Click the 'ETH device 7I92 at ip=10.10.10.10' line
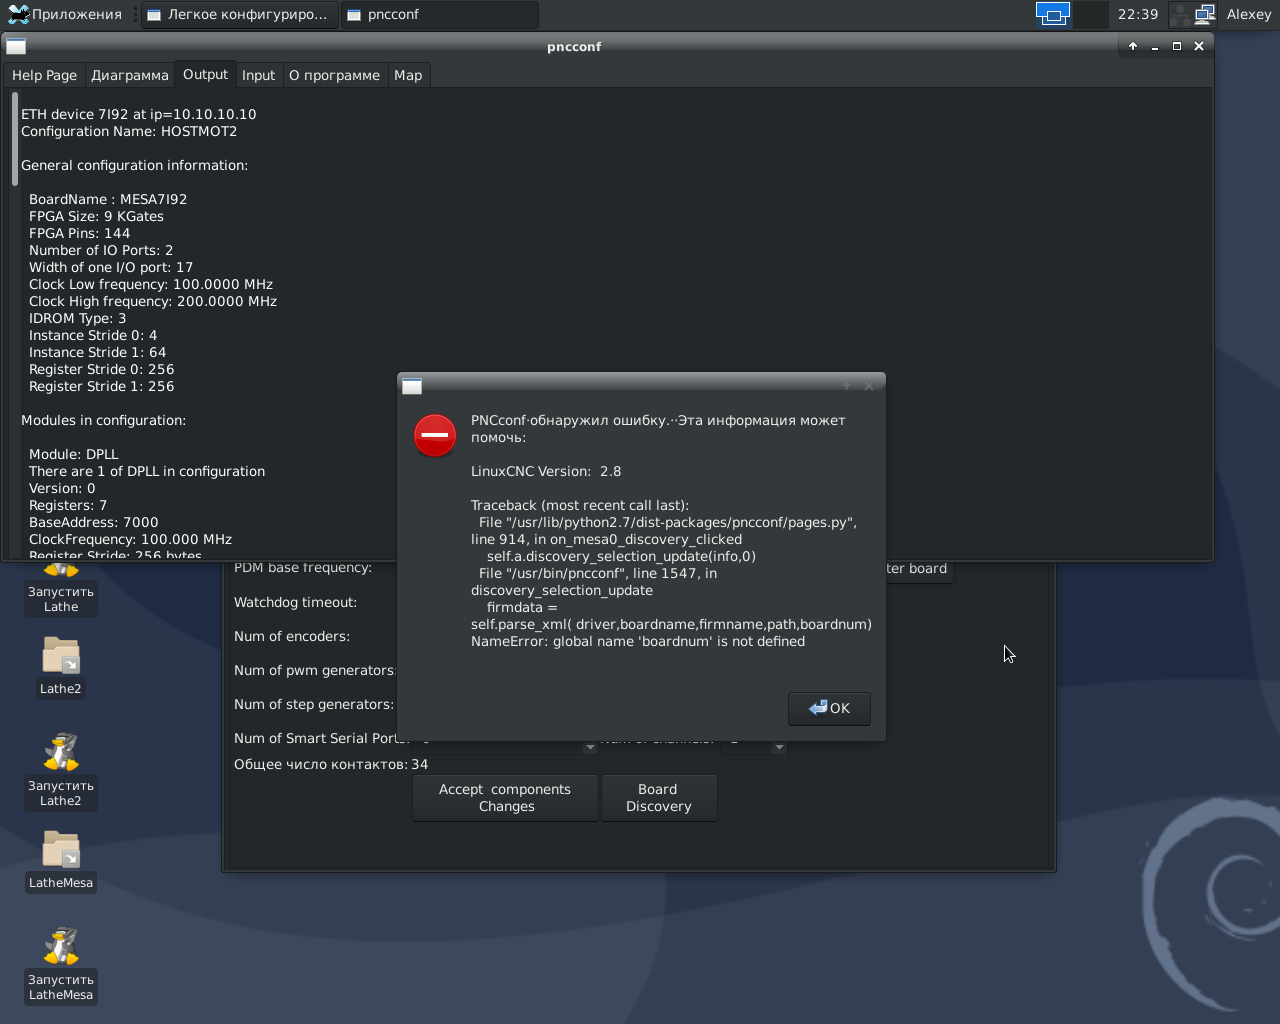 click(138, 114)
